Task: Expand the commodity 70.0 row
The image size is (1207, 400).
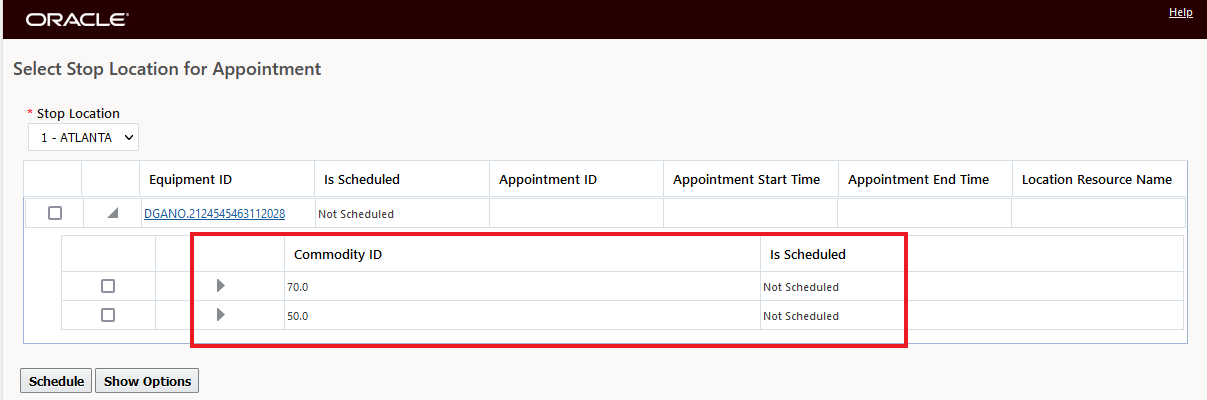Action: pos(220,286)
